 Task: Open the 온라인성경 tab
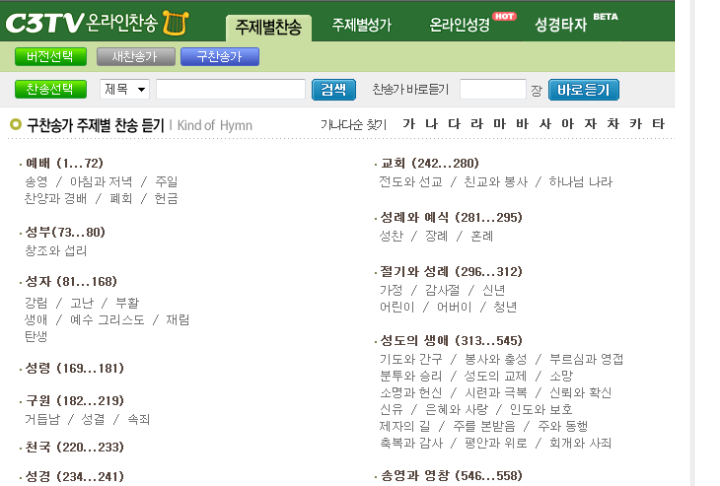click(x=460, y=24)
